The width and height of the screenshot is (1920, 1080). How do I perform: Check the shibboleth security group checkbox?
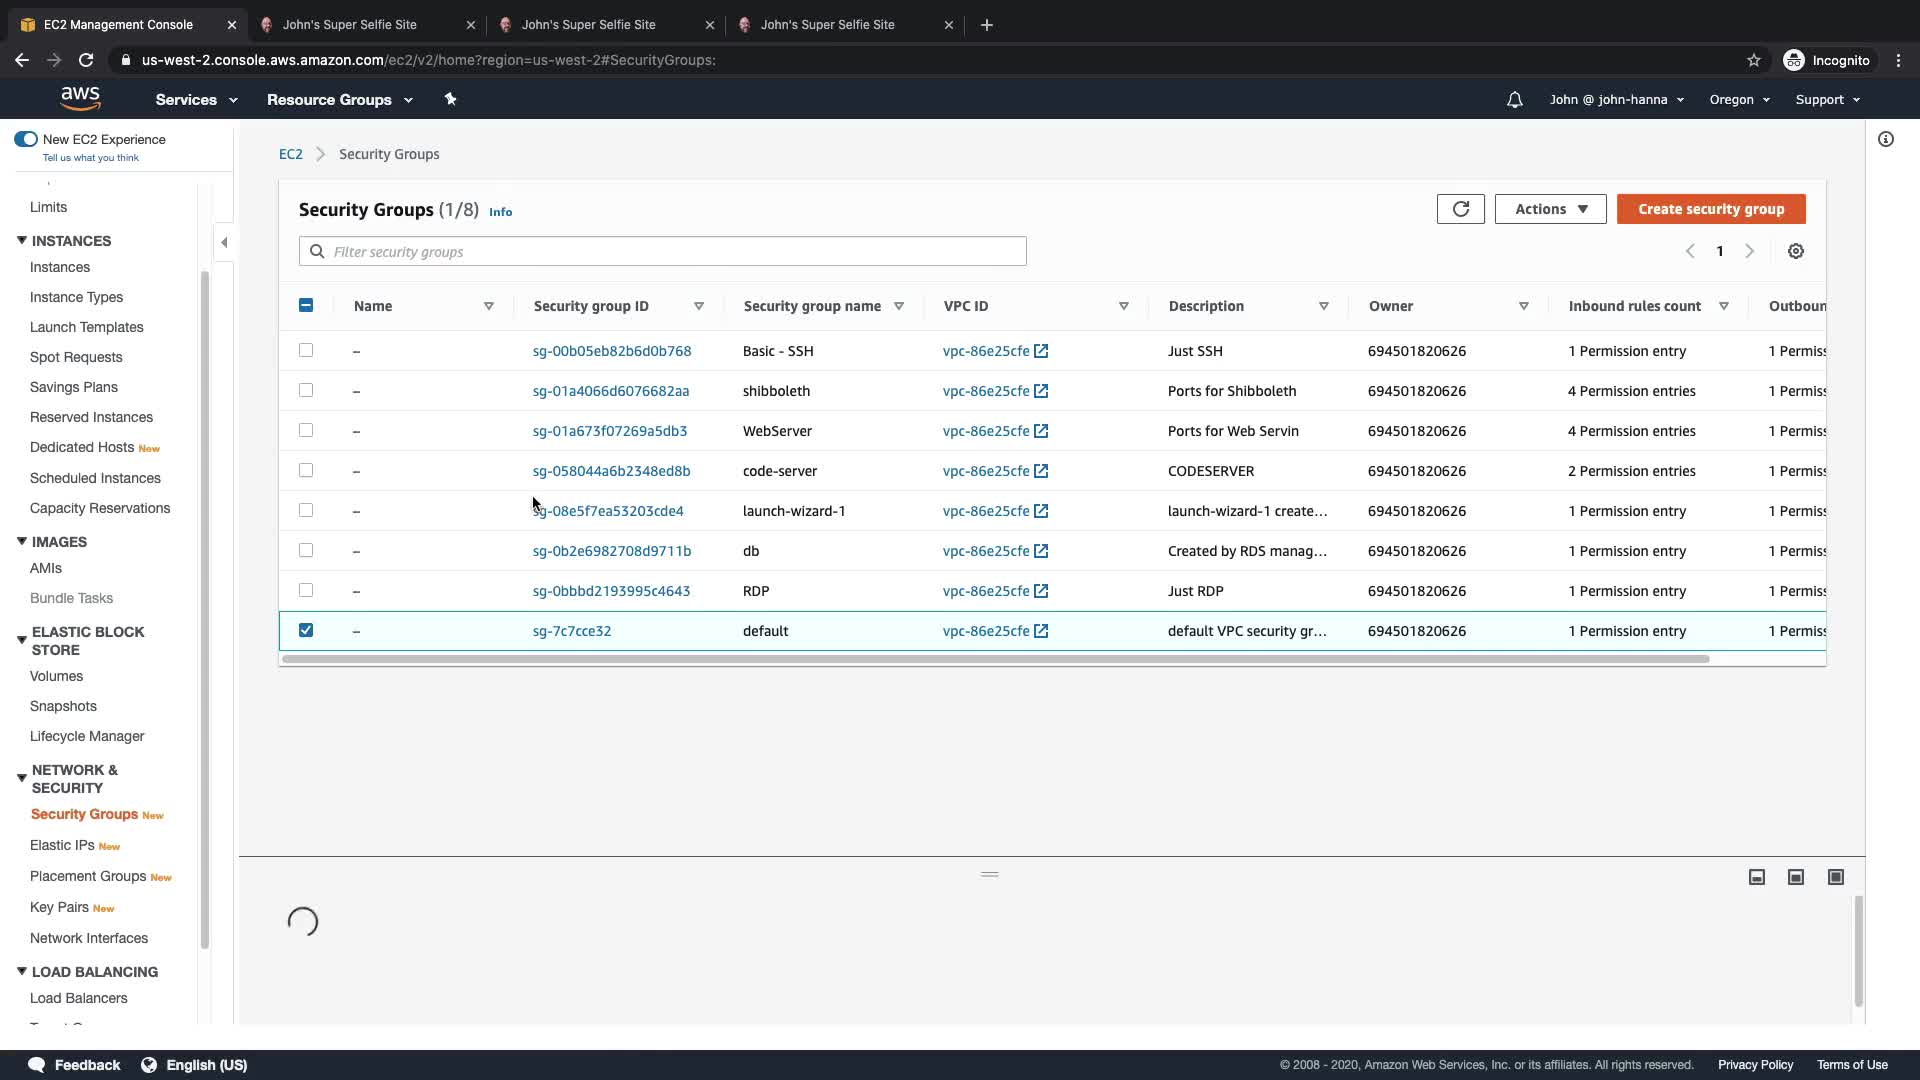tap(306, 391)
